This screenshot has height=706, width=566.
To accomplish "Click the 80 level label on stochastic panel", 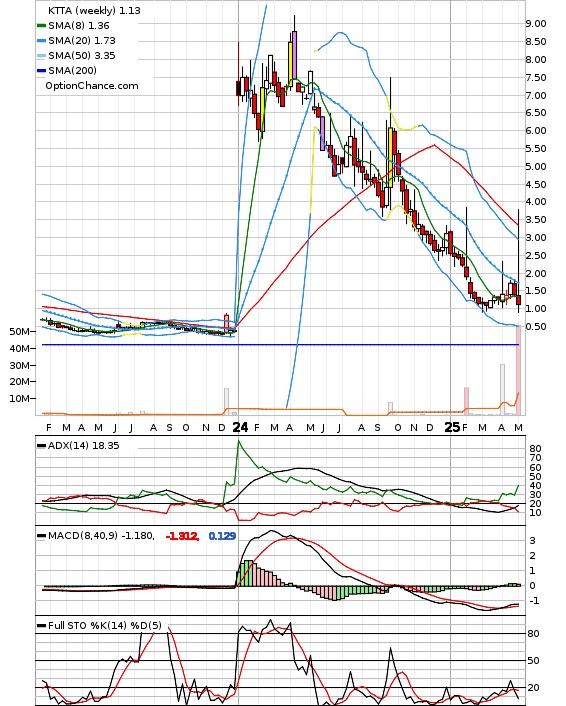I will click(x=534, y=634).
